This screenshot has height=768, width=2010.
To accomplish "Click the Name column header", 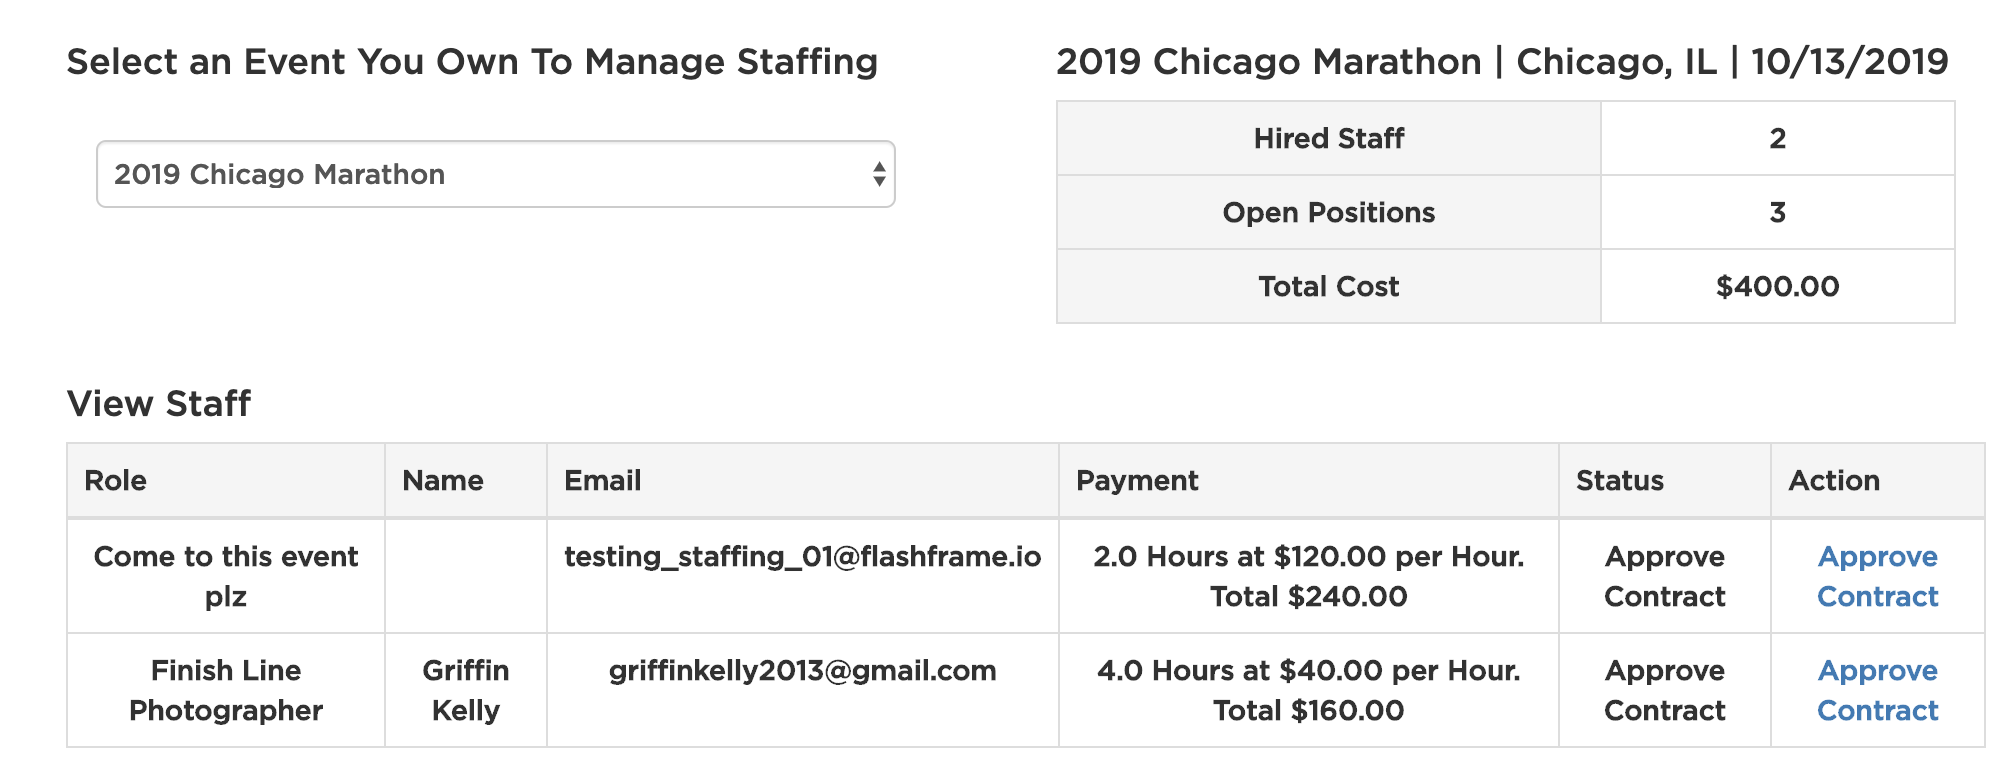I will [443, 481].
